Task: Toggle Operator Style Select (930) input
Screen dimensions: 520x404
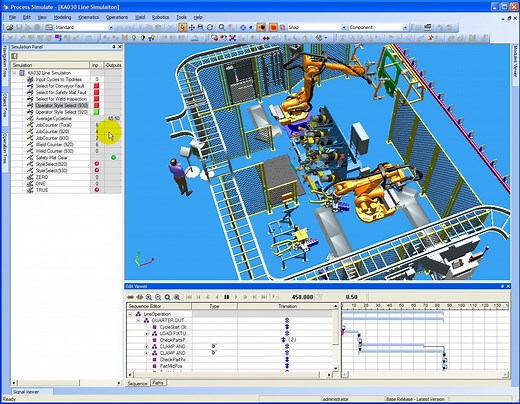Action: pos(97,105)
